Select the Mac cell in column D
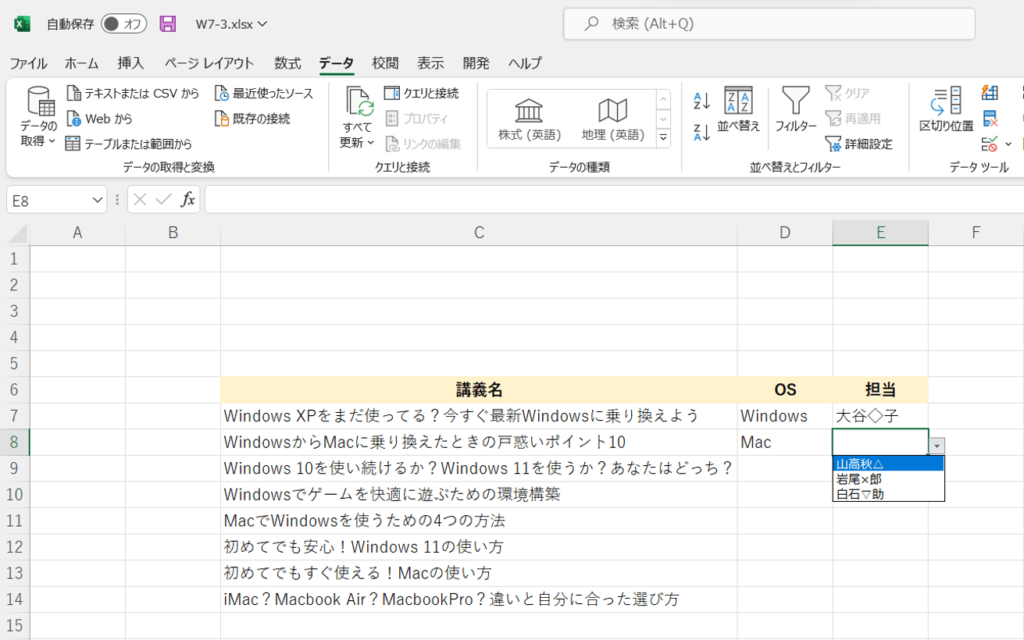1024x640 pixels. click(785, 442)
